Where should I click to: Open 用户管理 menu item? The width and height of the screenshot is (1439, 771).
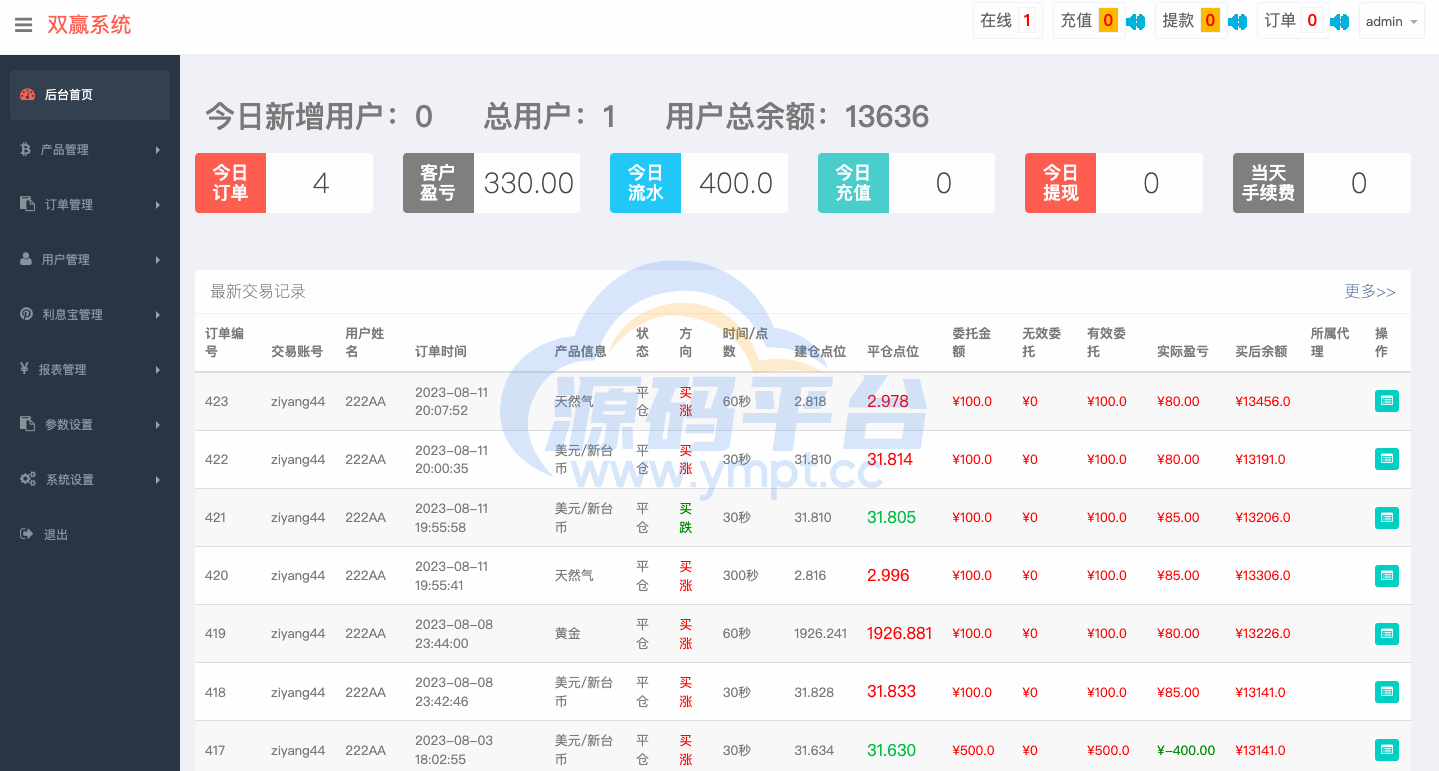tap(90, 260)
